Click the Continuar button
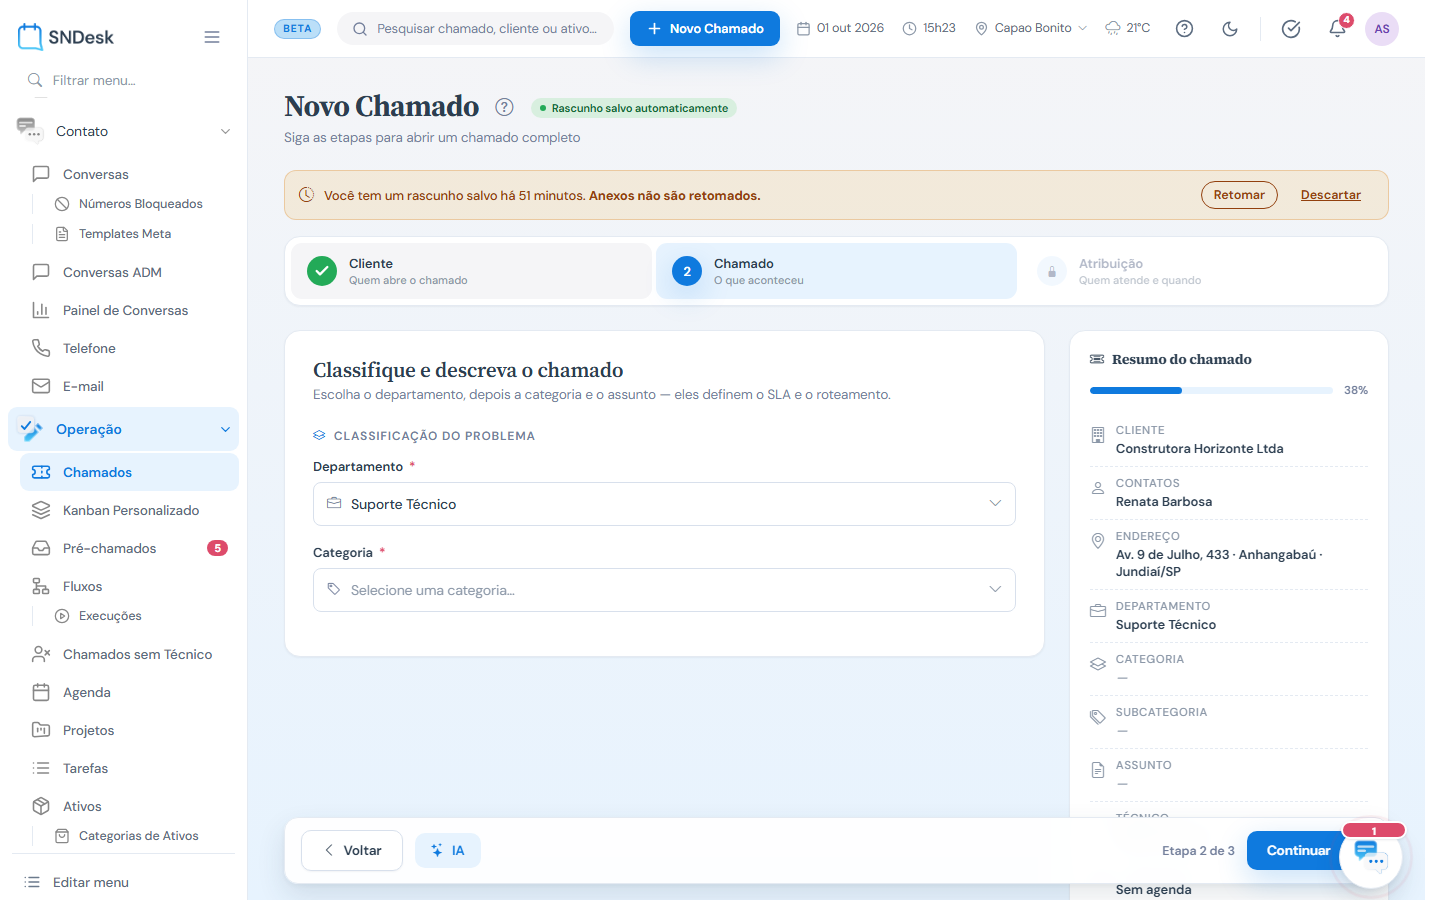The image size is (1440, 900). [x=1298, y=850]
